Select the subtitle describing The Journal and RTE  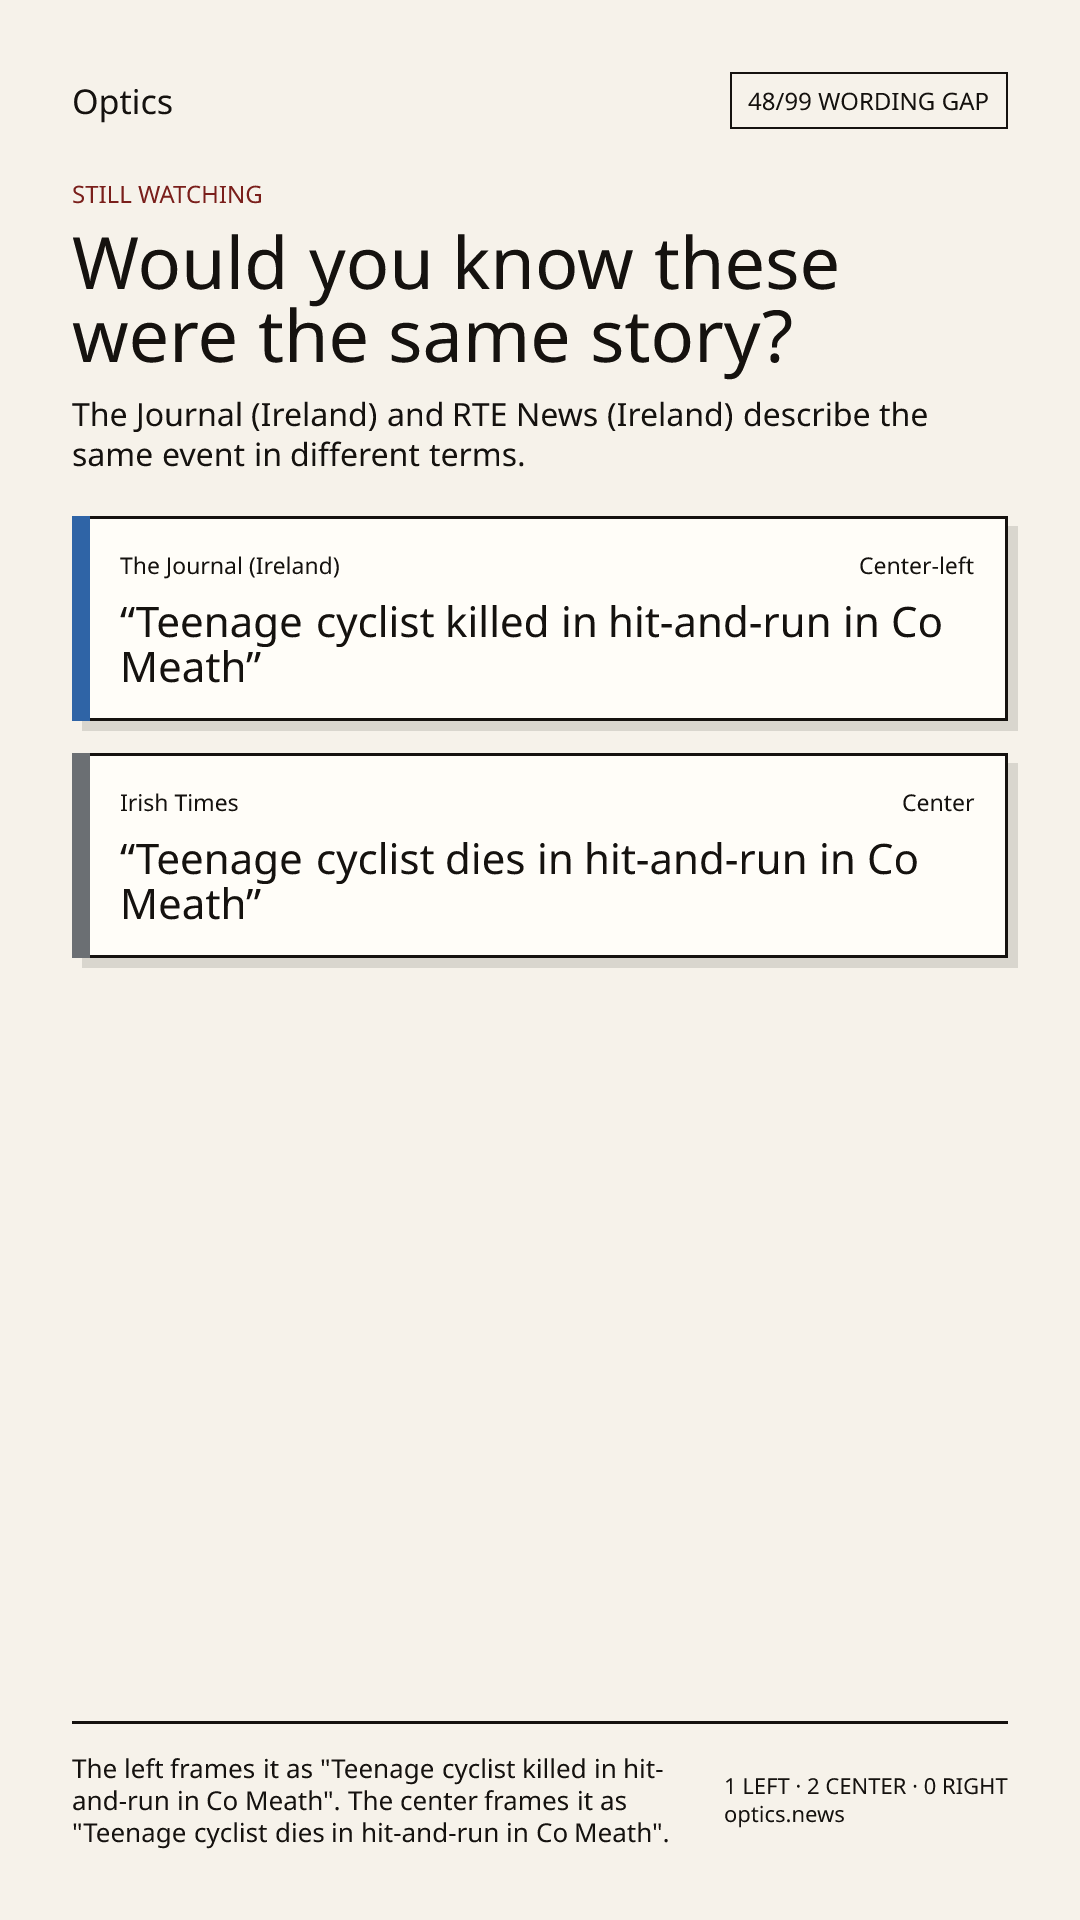500,435
